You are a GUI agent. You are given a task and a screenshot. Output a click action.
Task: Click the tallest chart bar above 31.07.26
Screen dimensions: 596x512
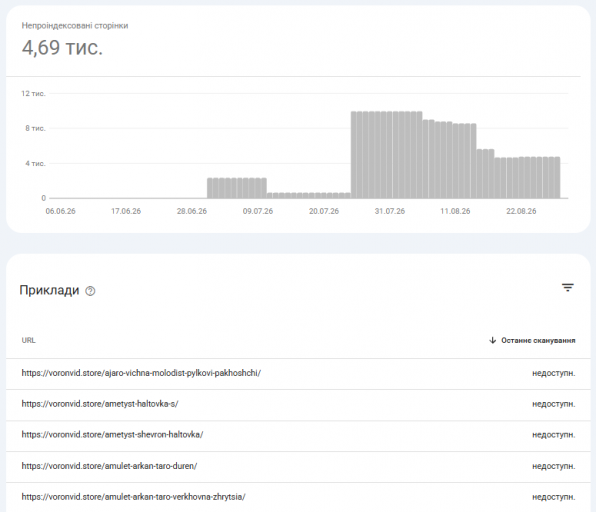(389, 155)
